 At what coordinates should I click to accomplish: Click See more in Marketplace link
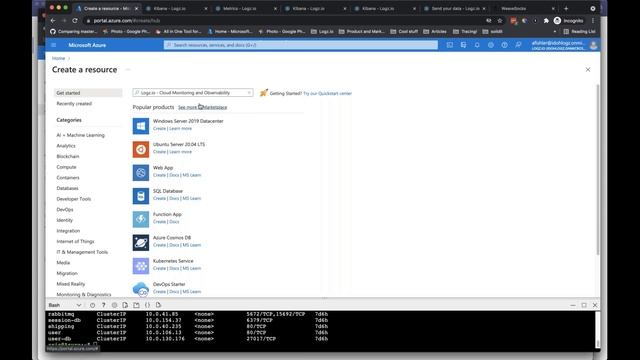(x=202, y=107)
